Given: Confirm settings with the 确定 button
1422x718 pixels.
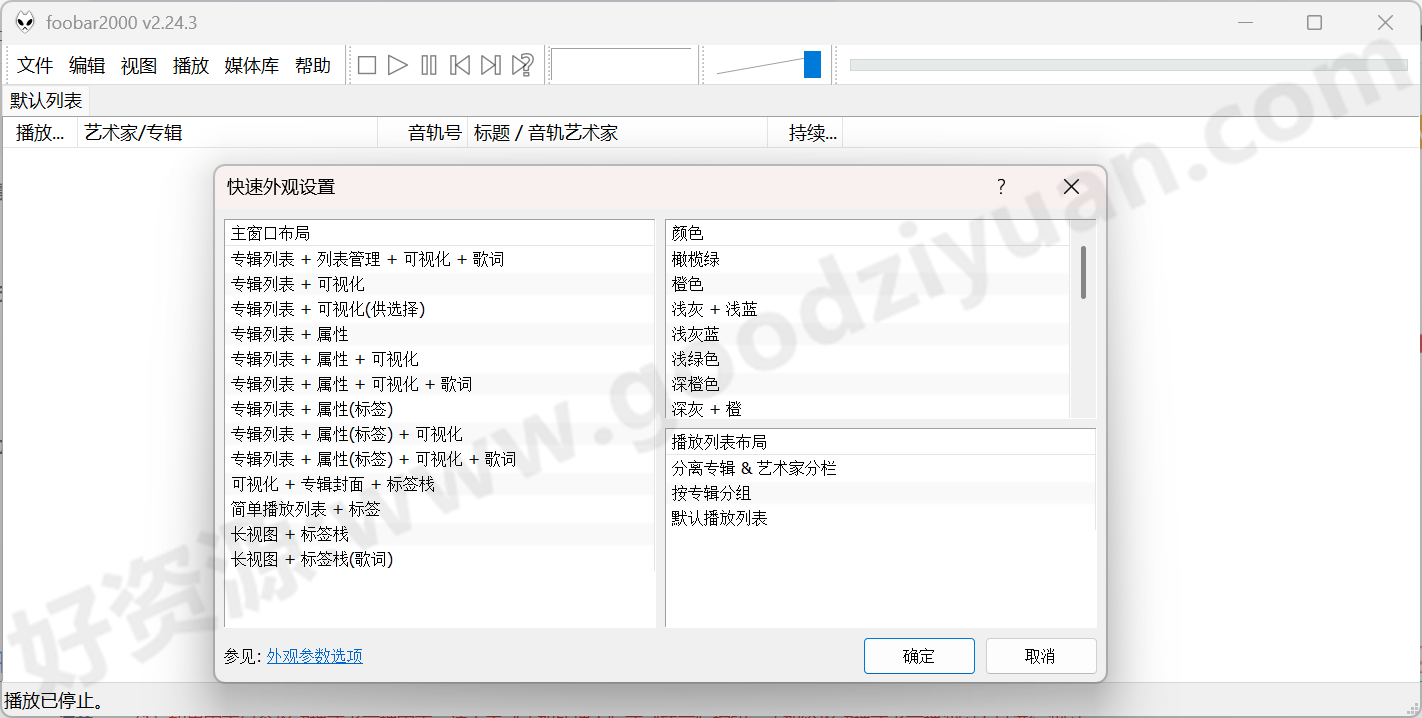Looking at the screenshot, I should point(918,655).
